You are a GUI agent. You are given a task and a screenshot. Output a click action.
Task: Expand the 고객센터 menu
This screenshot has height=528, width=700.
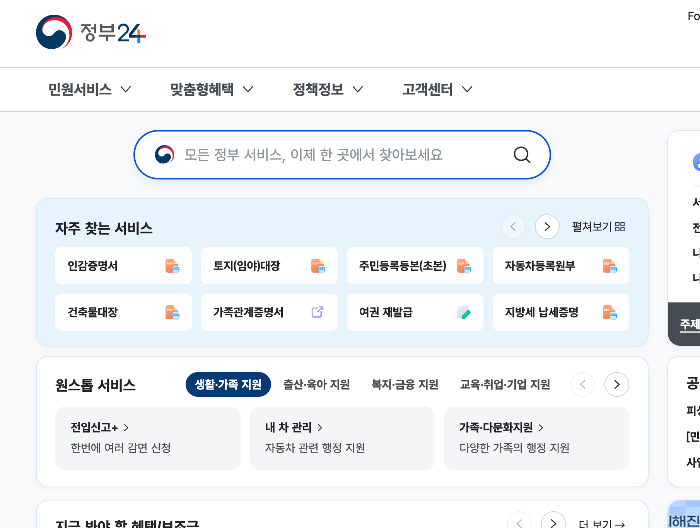click(438, 89)
